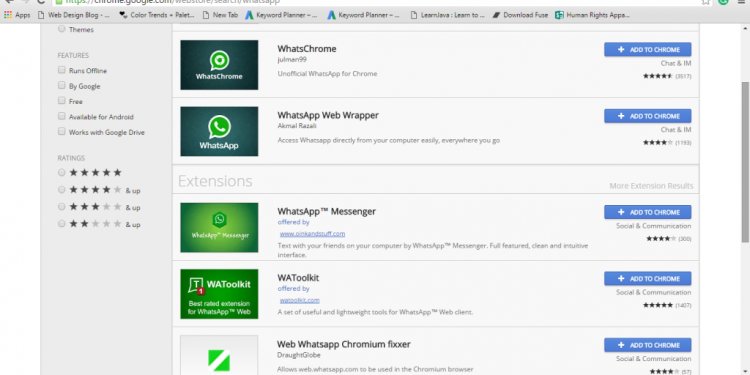Enable the Runs Offline filter

pos(61,70)
